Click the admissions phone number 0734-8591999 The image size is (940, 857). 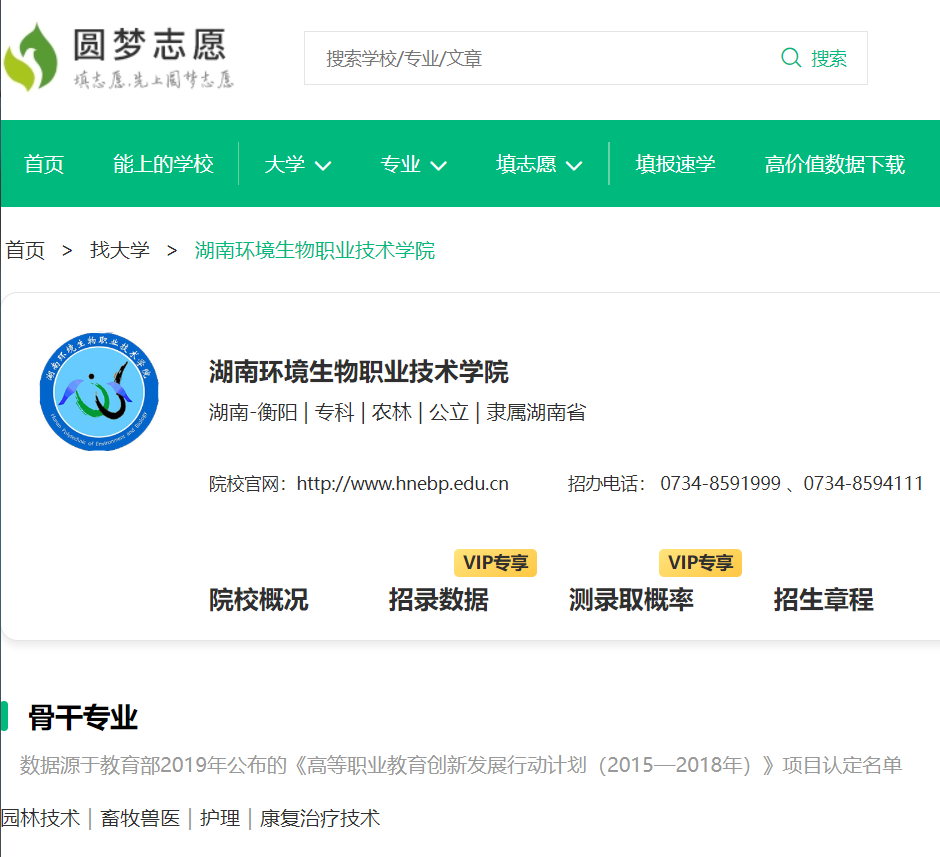tap(720, 483)
